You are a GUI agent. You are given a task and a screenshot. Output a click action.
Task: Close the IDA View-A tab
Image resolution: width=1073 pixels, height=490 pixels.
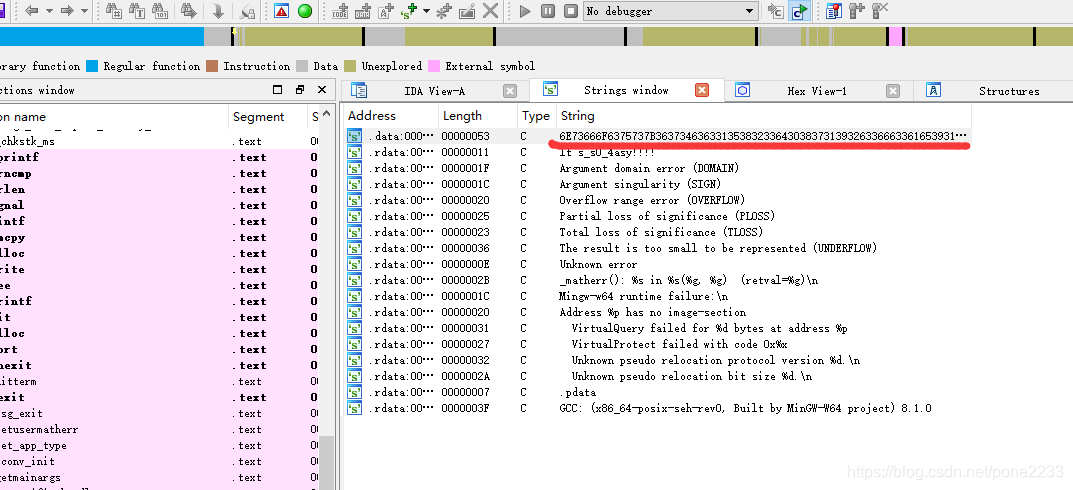point(510,91)
